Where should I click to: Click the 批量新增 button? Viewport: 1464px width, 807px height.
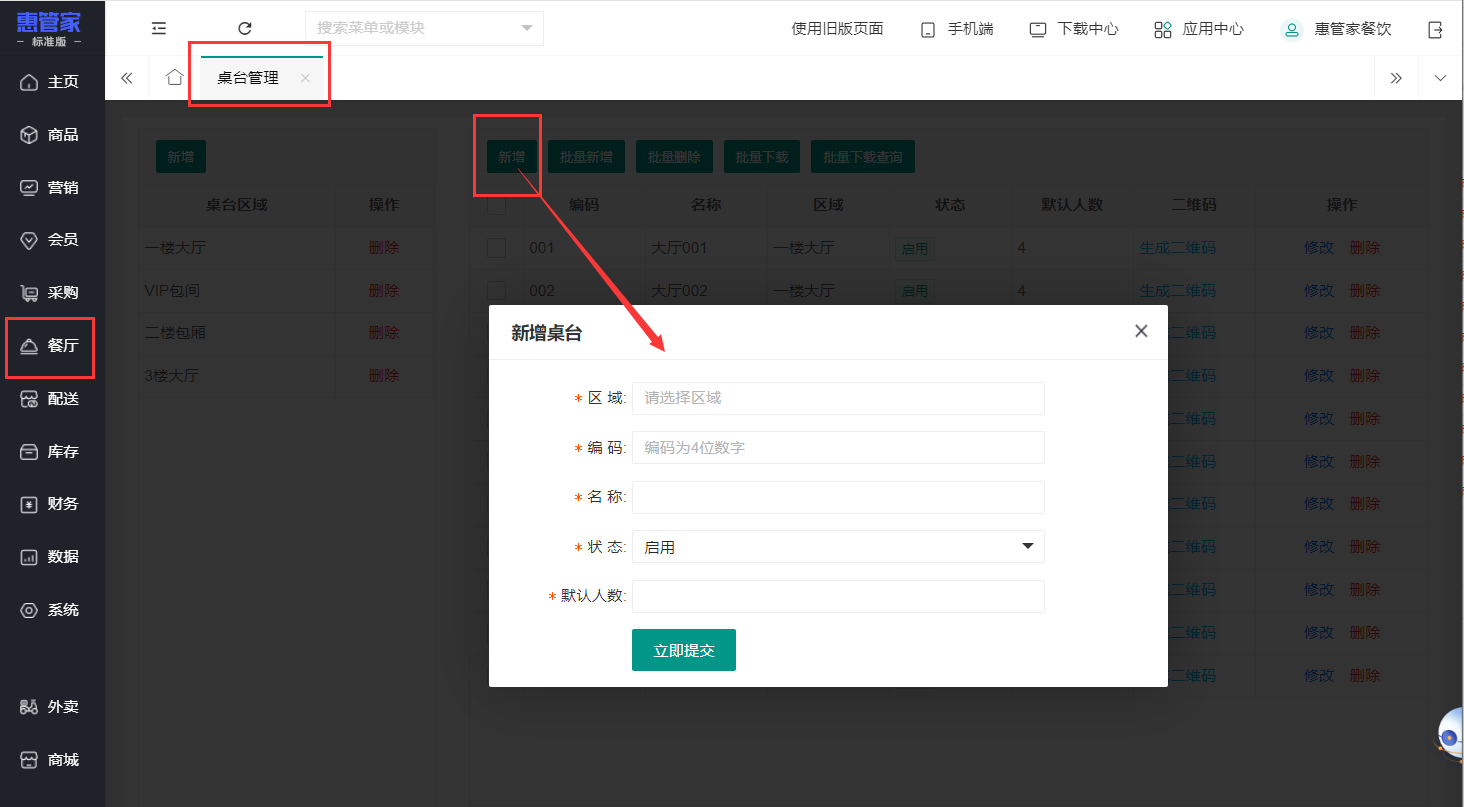587,157
